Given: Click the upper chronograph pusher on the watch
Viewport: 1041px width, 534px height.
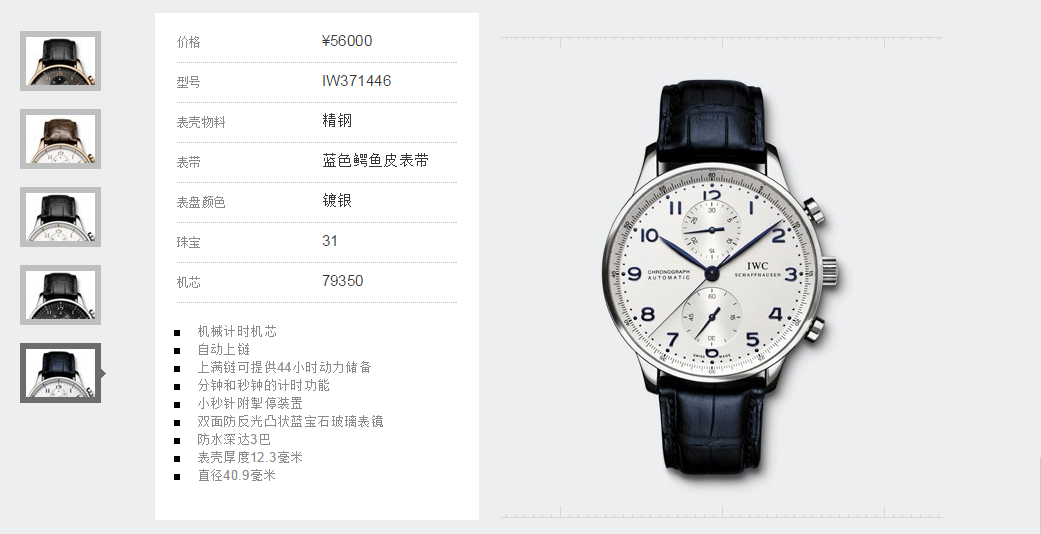Looking at the screenshot, I should 814,211.
